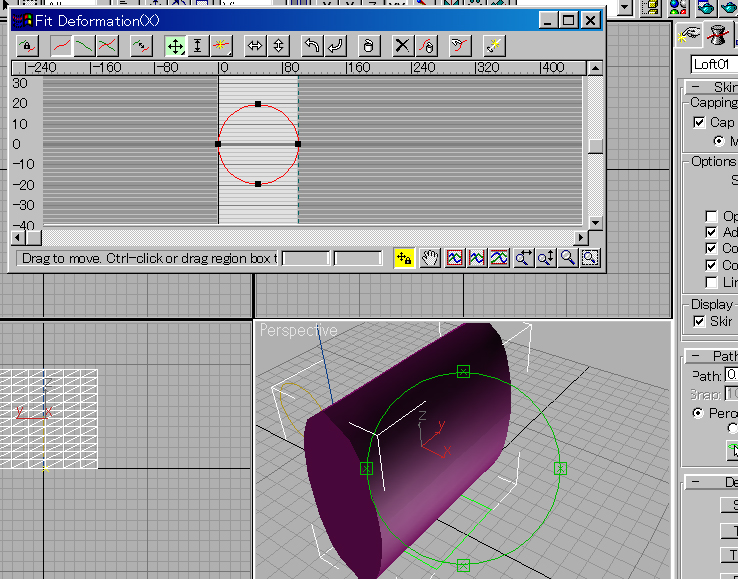This screenshot has height=579, width=738.
Task: Click the Path value field
Action: [x=731, y=375]
